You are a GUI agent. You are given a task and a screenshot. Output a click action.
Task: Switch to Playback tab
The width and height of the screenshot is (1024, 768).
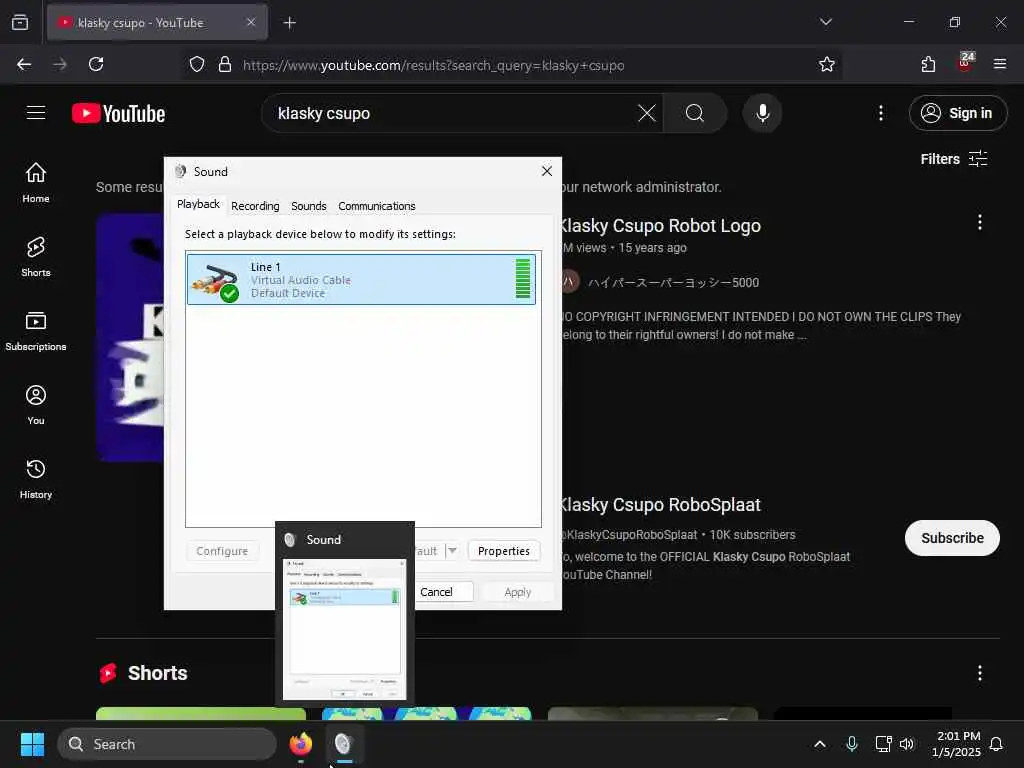(198, 204)
